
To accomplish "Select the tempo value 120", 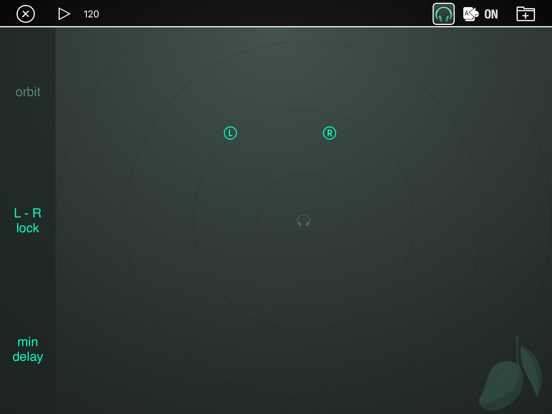I will pos(92,14).
